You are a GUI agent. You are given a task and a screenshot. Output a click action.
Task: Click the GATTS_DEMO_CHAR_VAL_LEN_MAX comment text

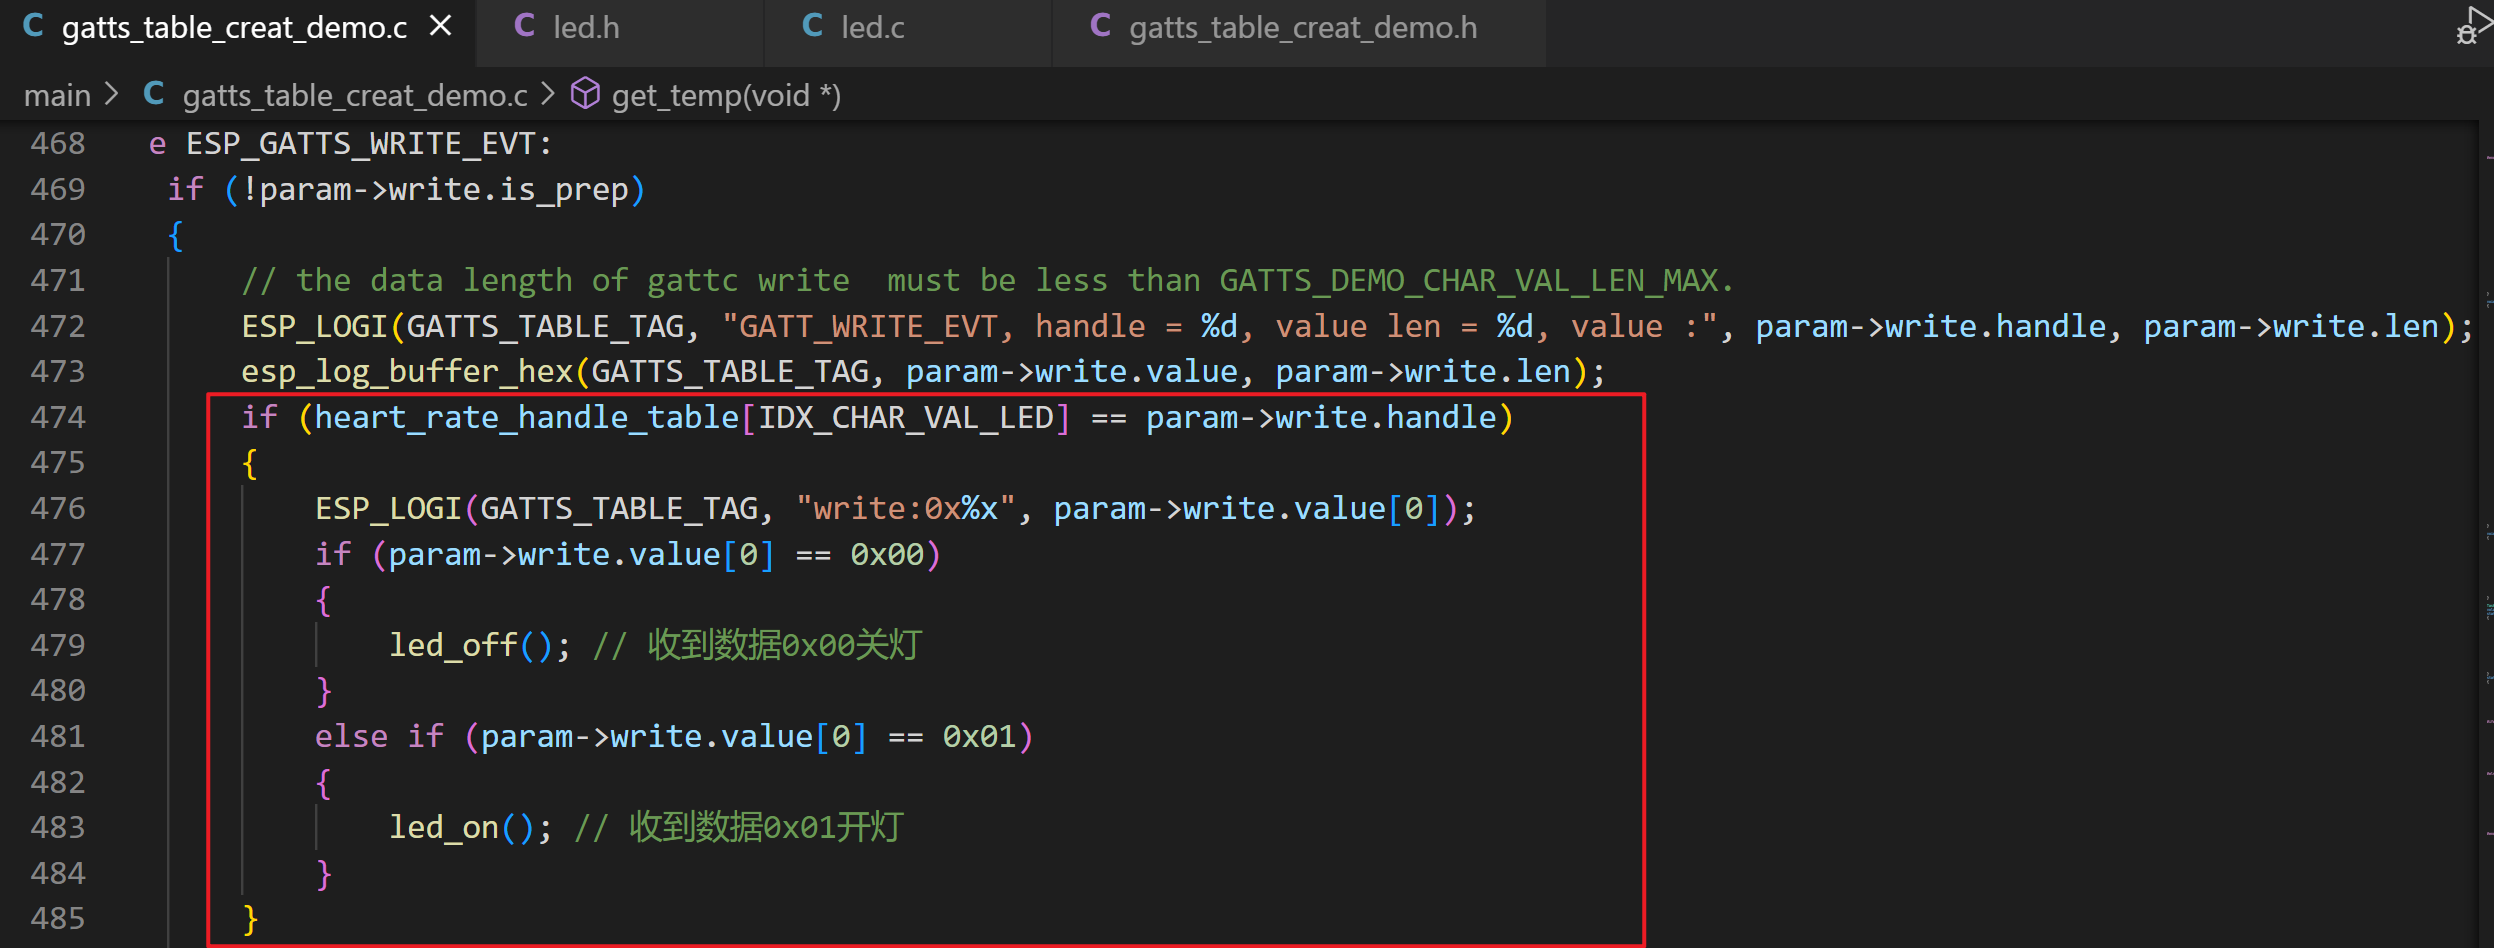(x=1467, y=281)
